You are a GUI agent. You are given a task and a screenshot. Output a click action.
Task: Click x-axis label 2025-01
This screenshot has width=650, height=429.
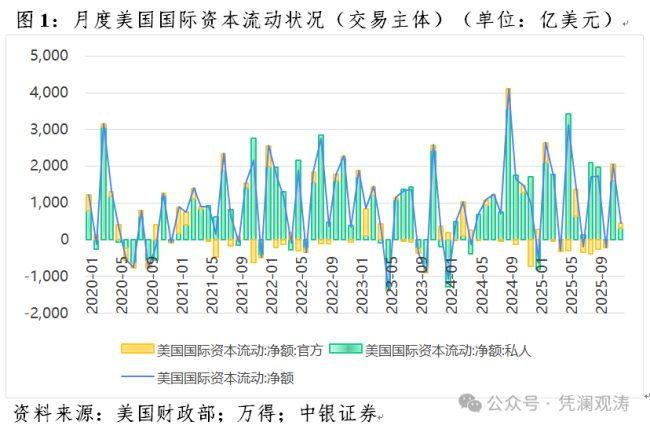click(x=542, y=285)
